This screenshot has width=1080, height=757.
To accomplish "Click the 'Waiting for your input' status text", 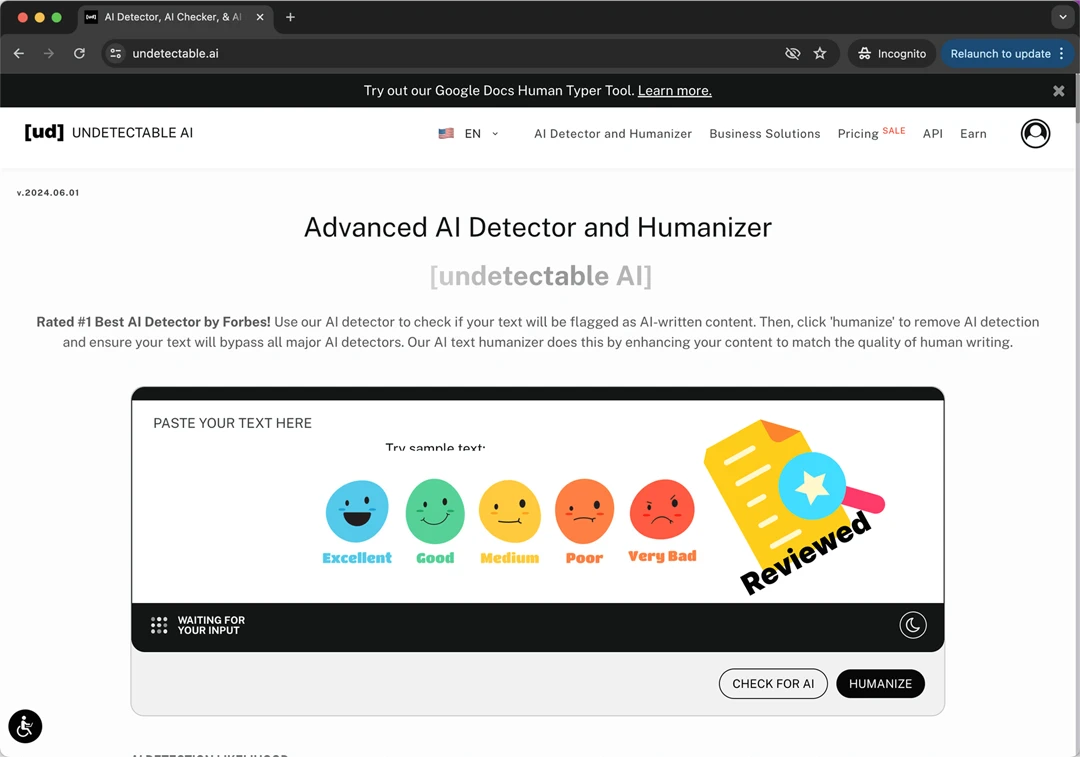I will tap(211, 625).
